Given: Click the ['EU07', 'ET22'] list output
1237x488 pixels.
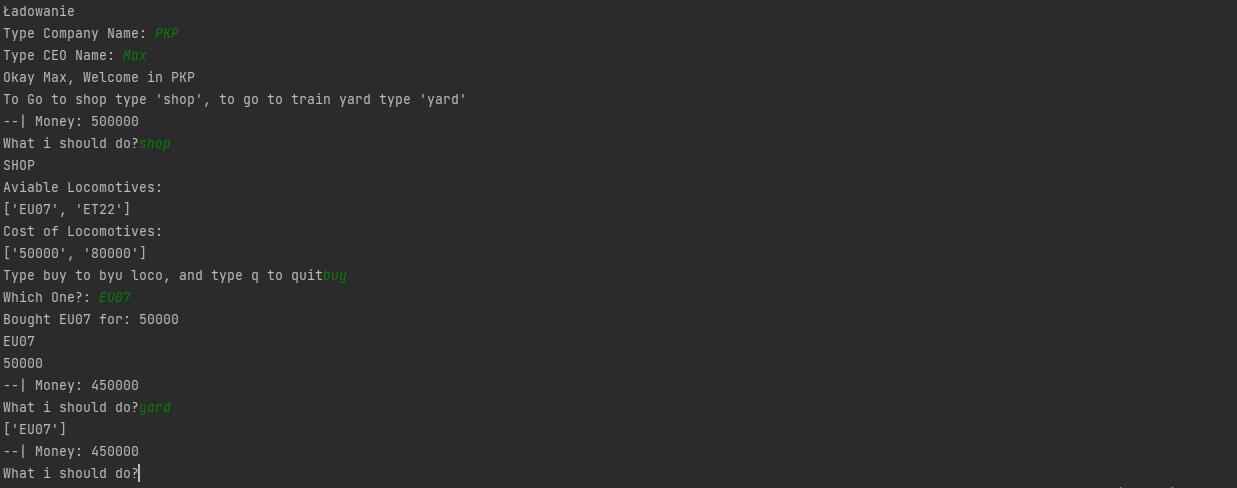Looking at the screenshot, I should pos(67,209).
